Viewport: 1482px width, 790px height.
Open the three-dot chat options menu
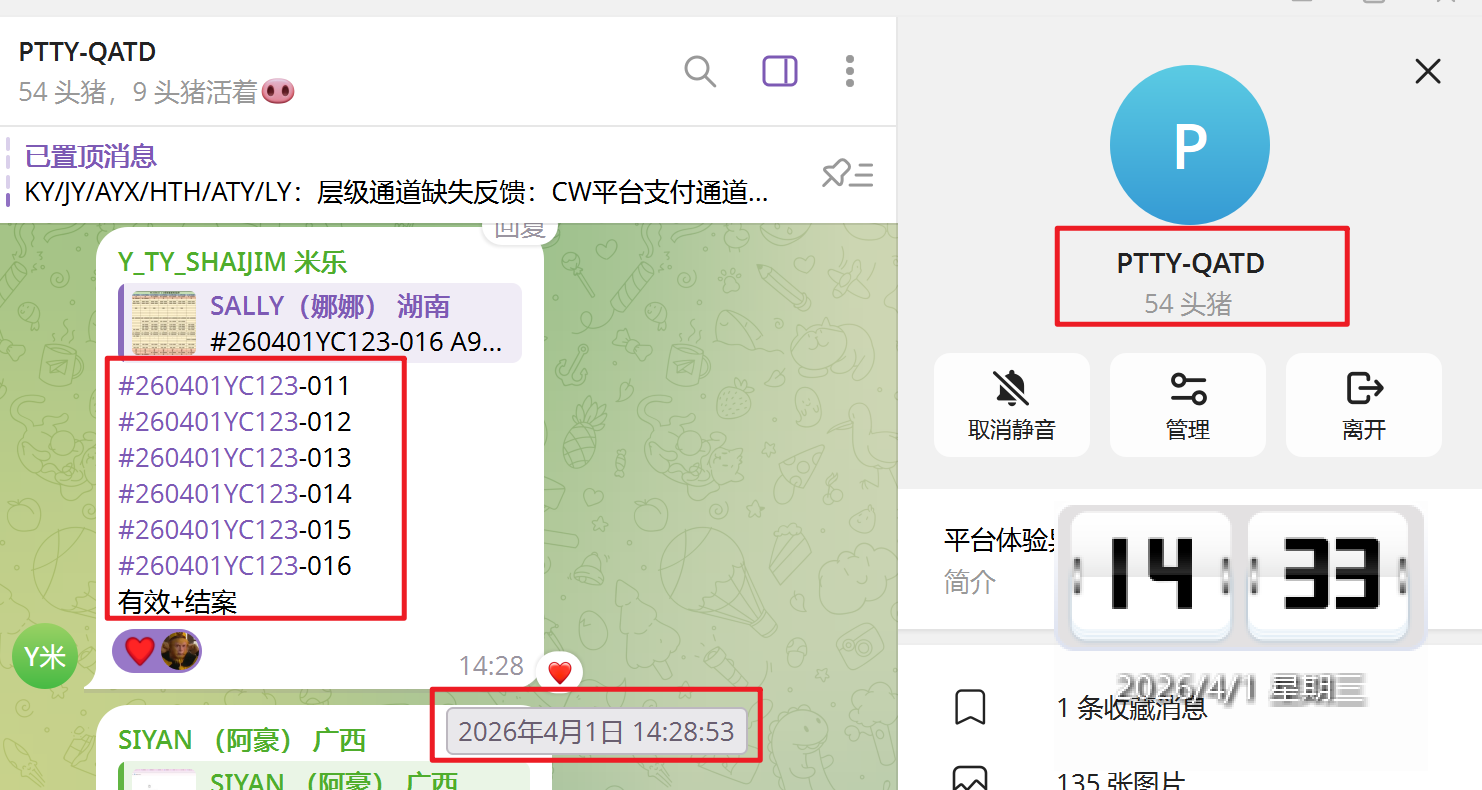point(850,71)
